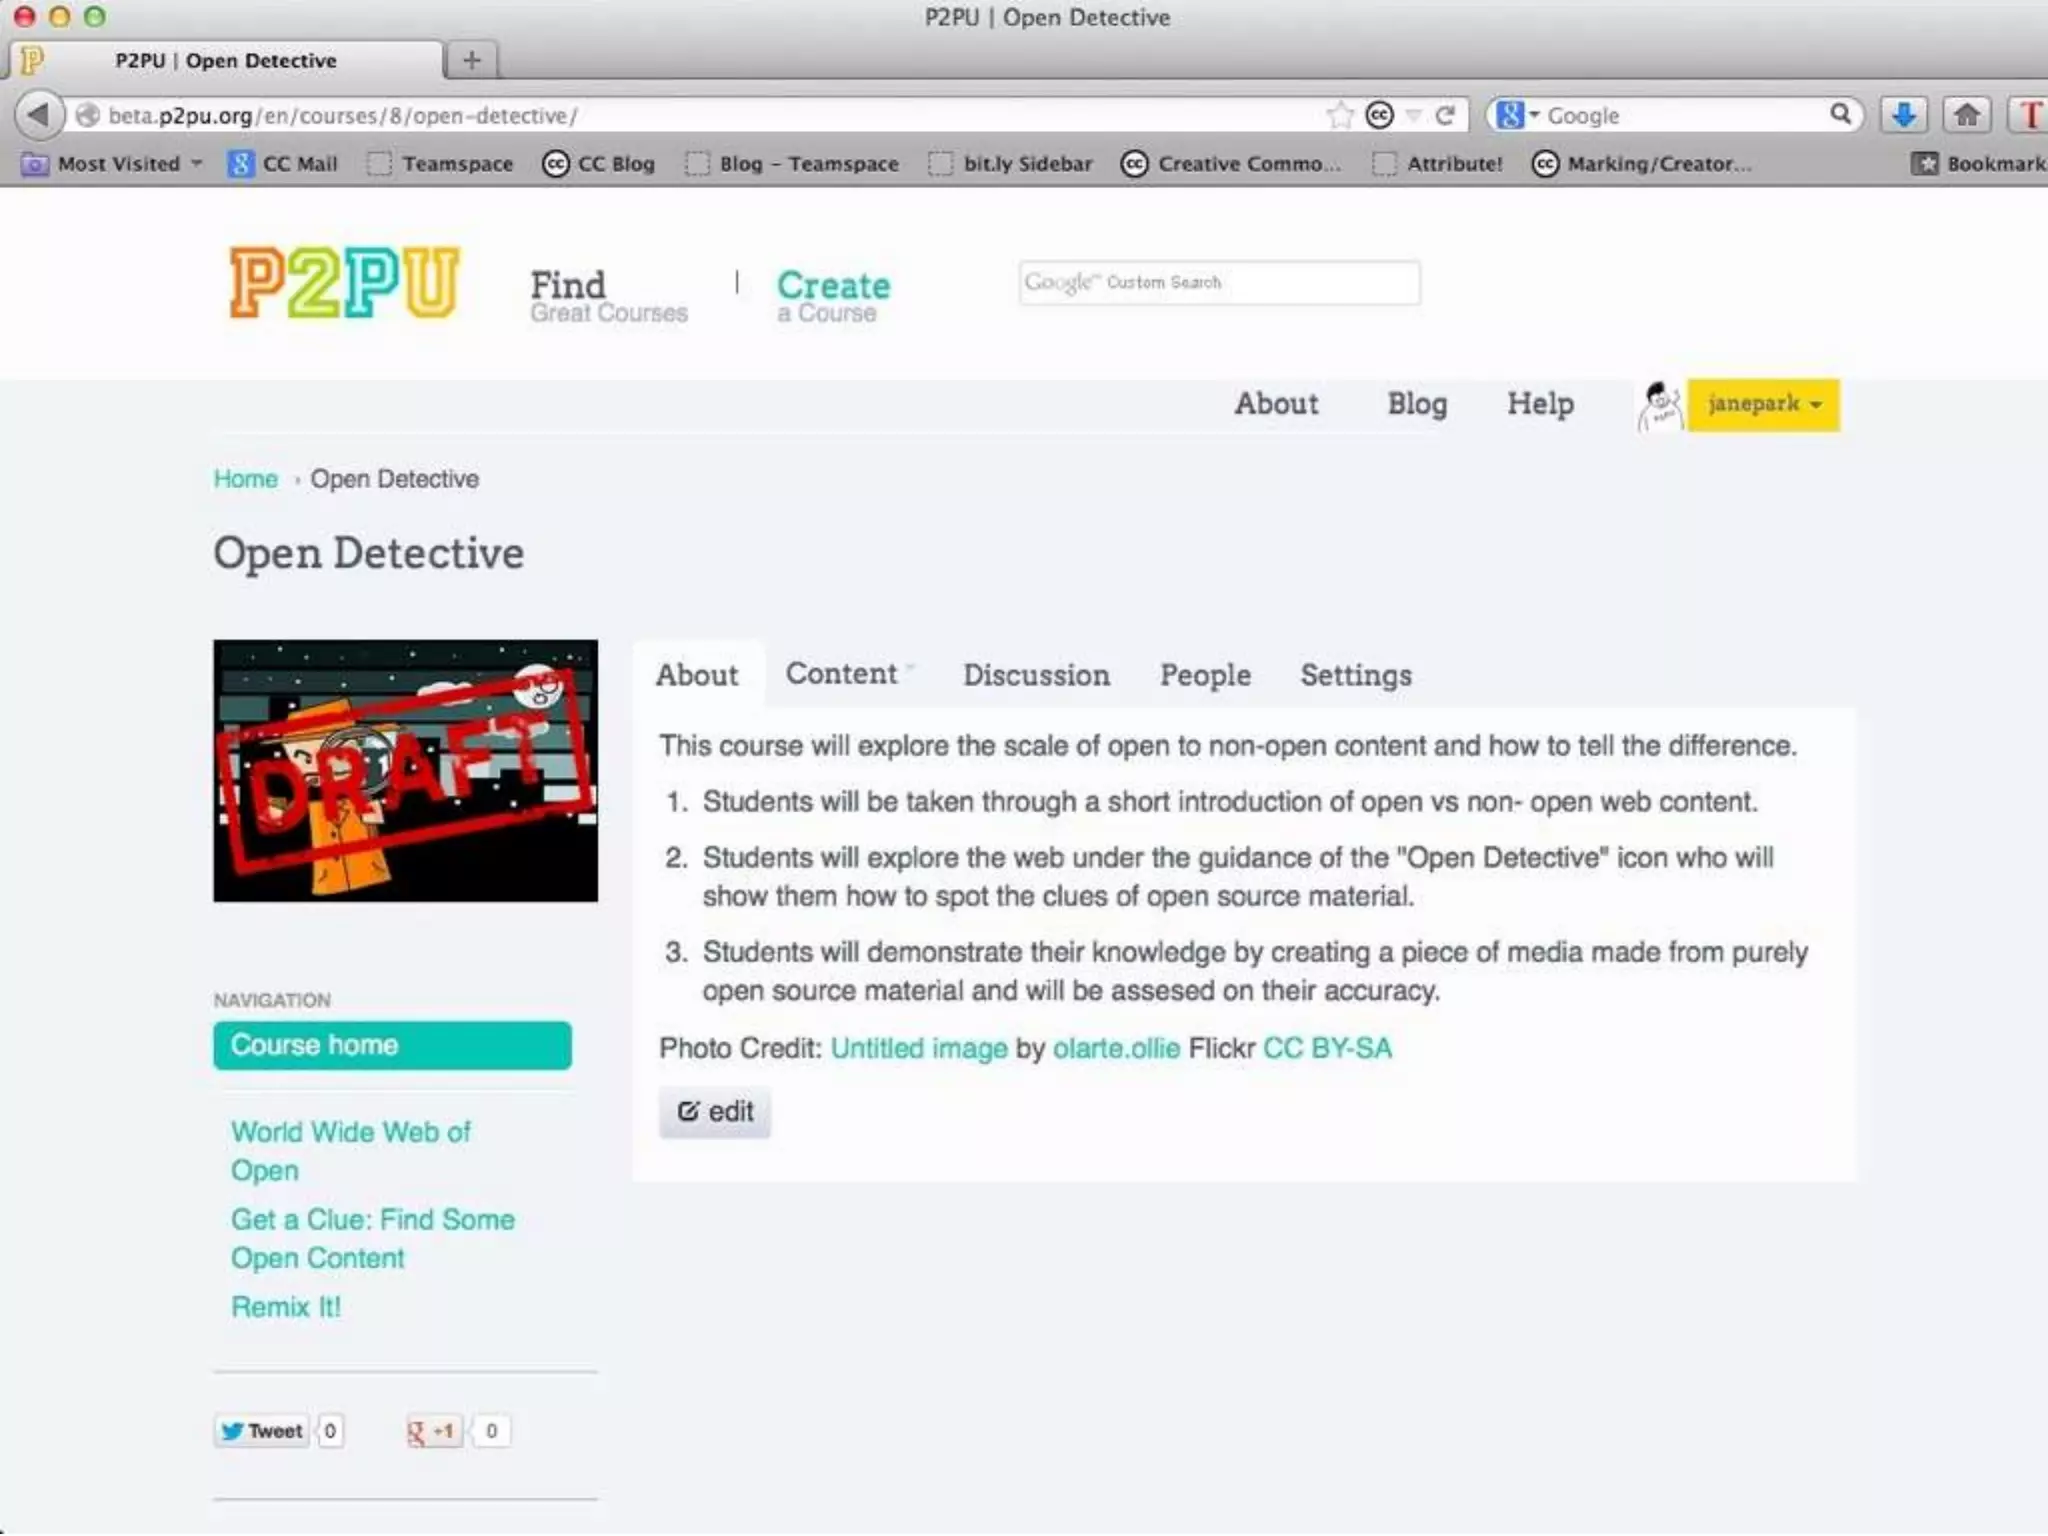
Task: Click the Draft course thumbnail image
Action: pos(405,771)
